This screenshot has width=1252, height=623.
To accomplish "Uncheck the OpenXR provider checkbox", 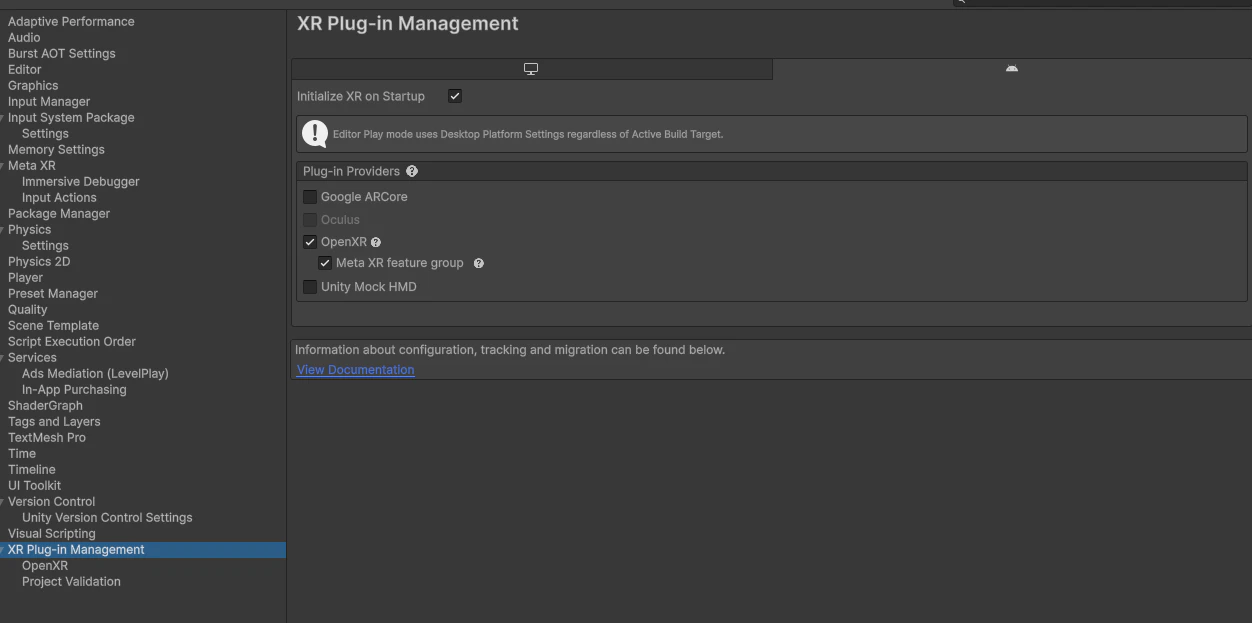I will point(310,242).
